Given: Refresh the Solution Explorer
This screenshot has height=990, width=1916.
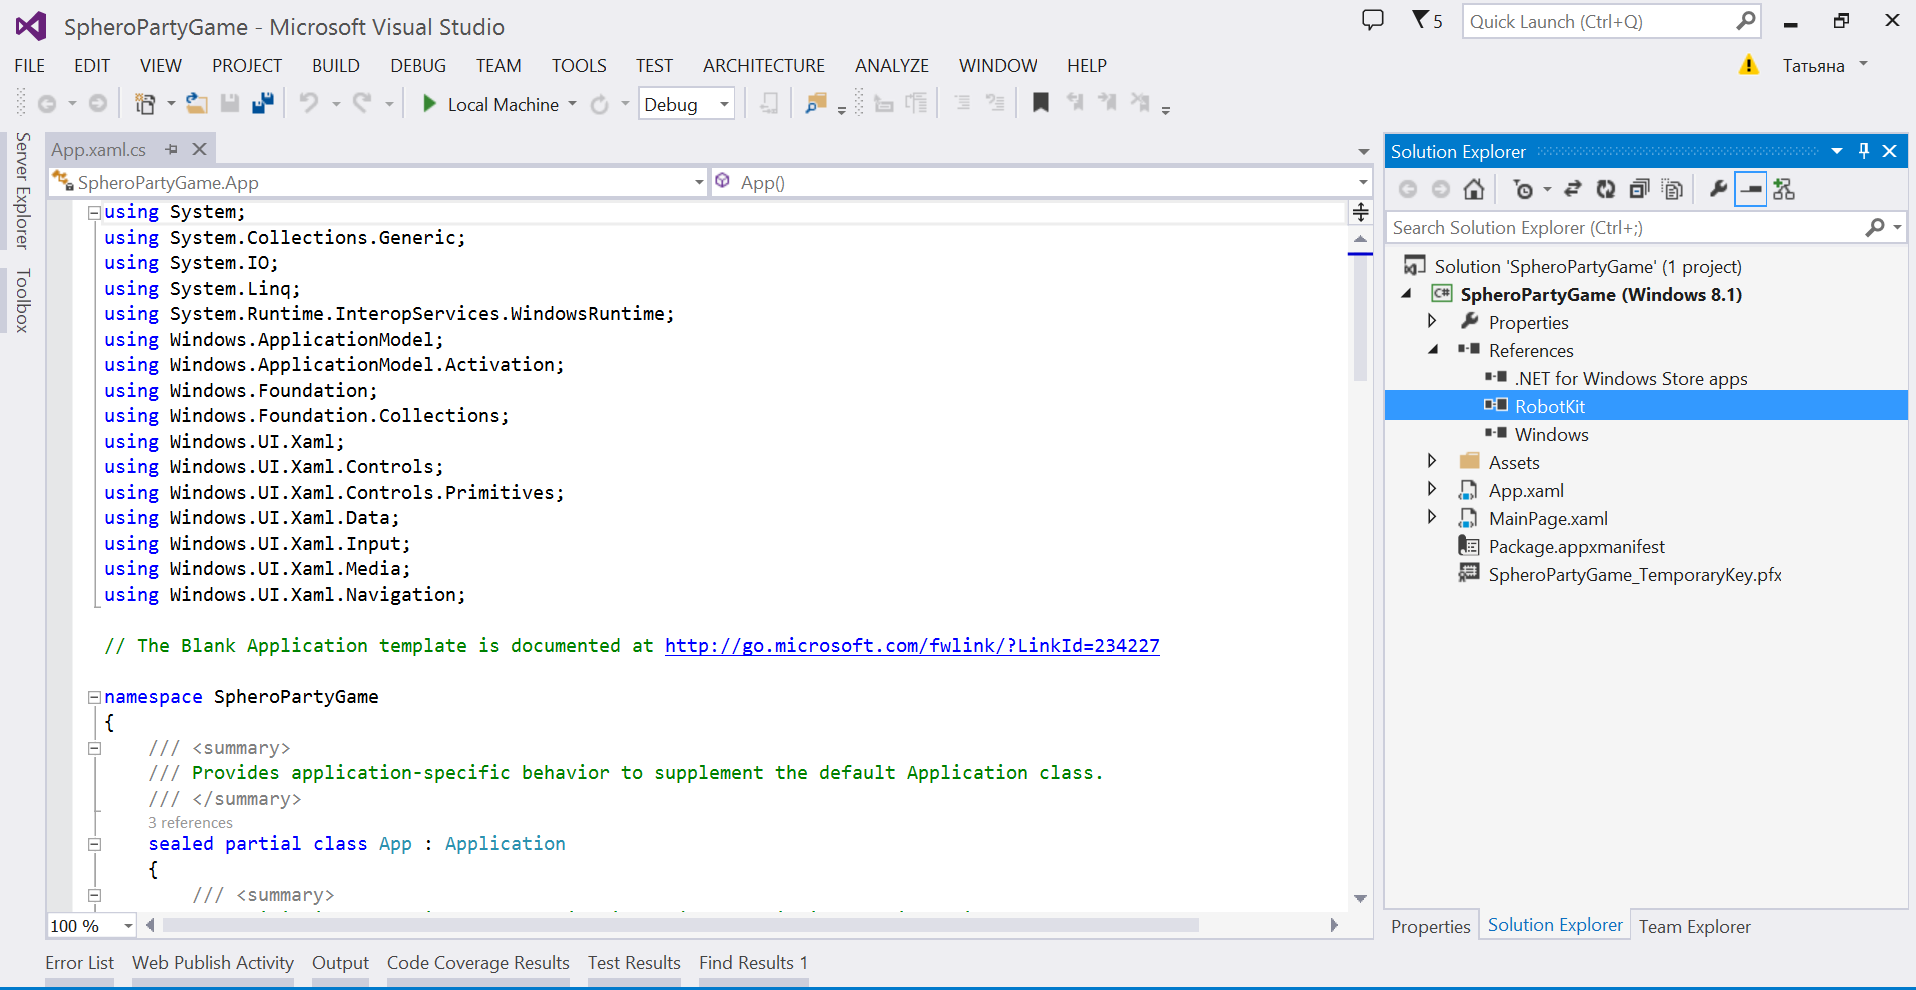Looking at the screenshot, I should tap(1606, 189).
